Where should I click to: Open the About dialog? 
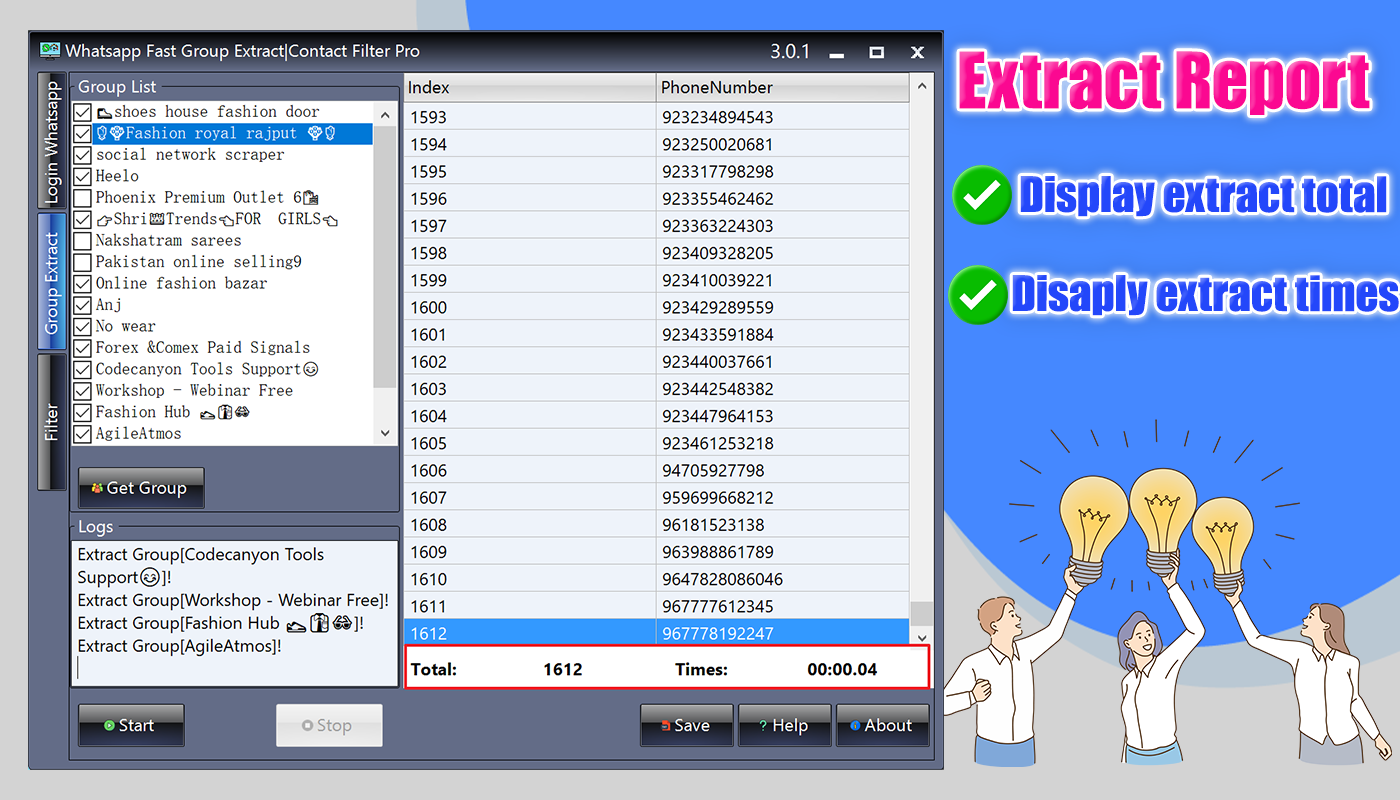point(883,725)
